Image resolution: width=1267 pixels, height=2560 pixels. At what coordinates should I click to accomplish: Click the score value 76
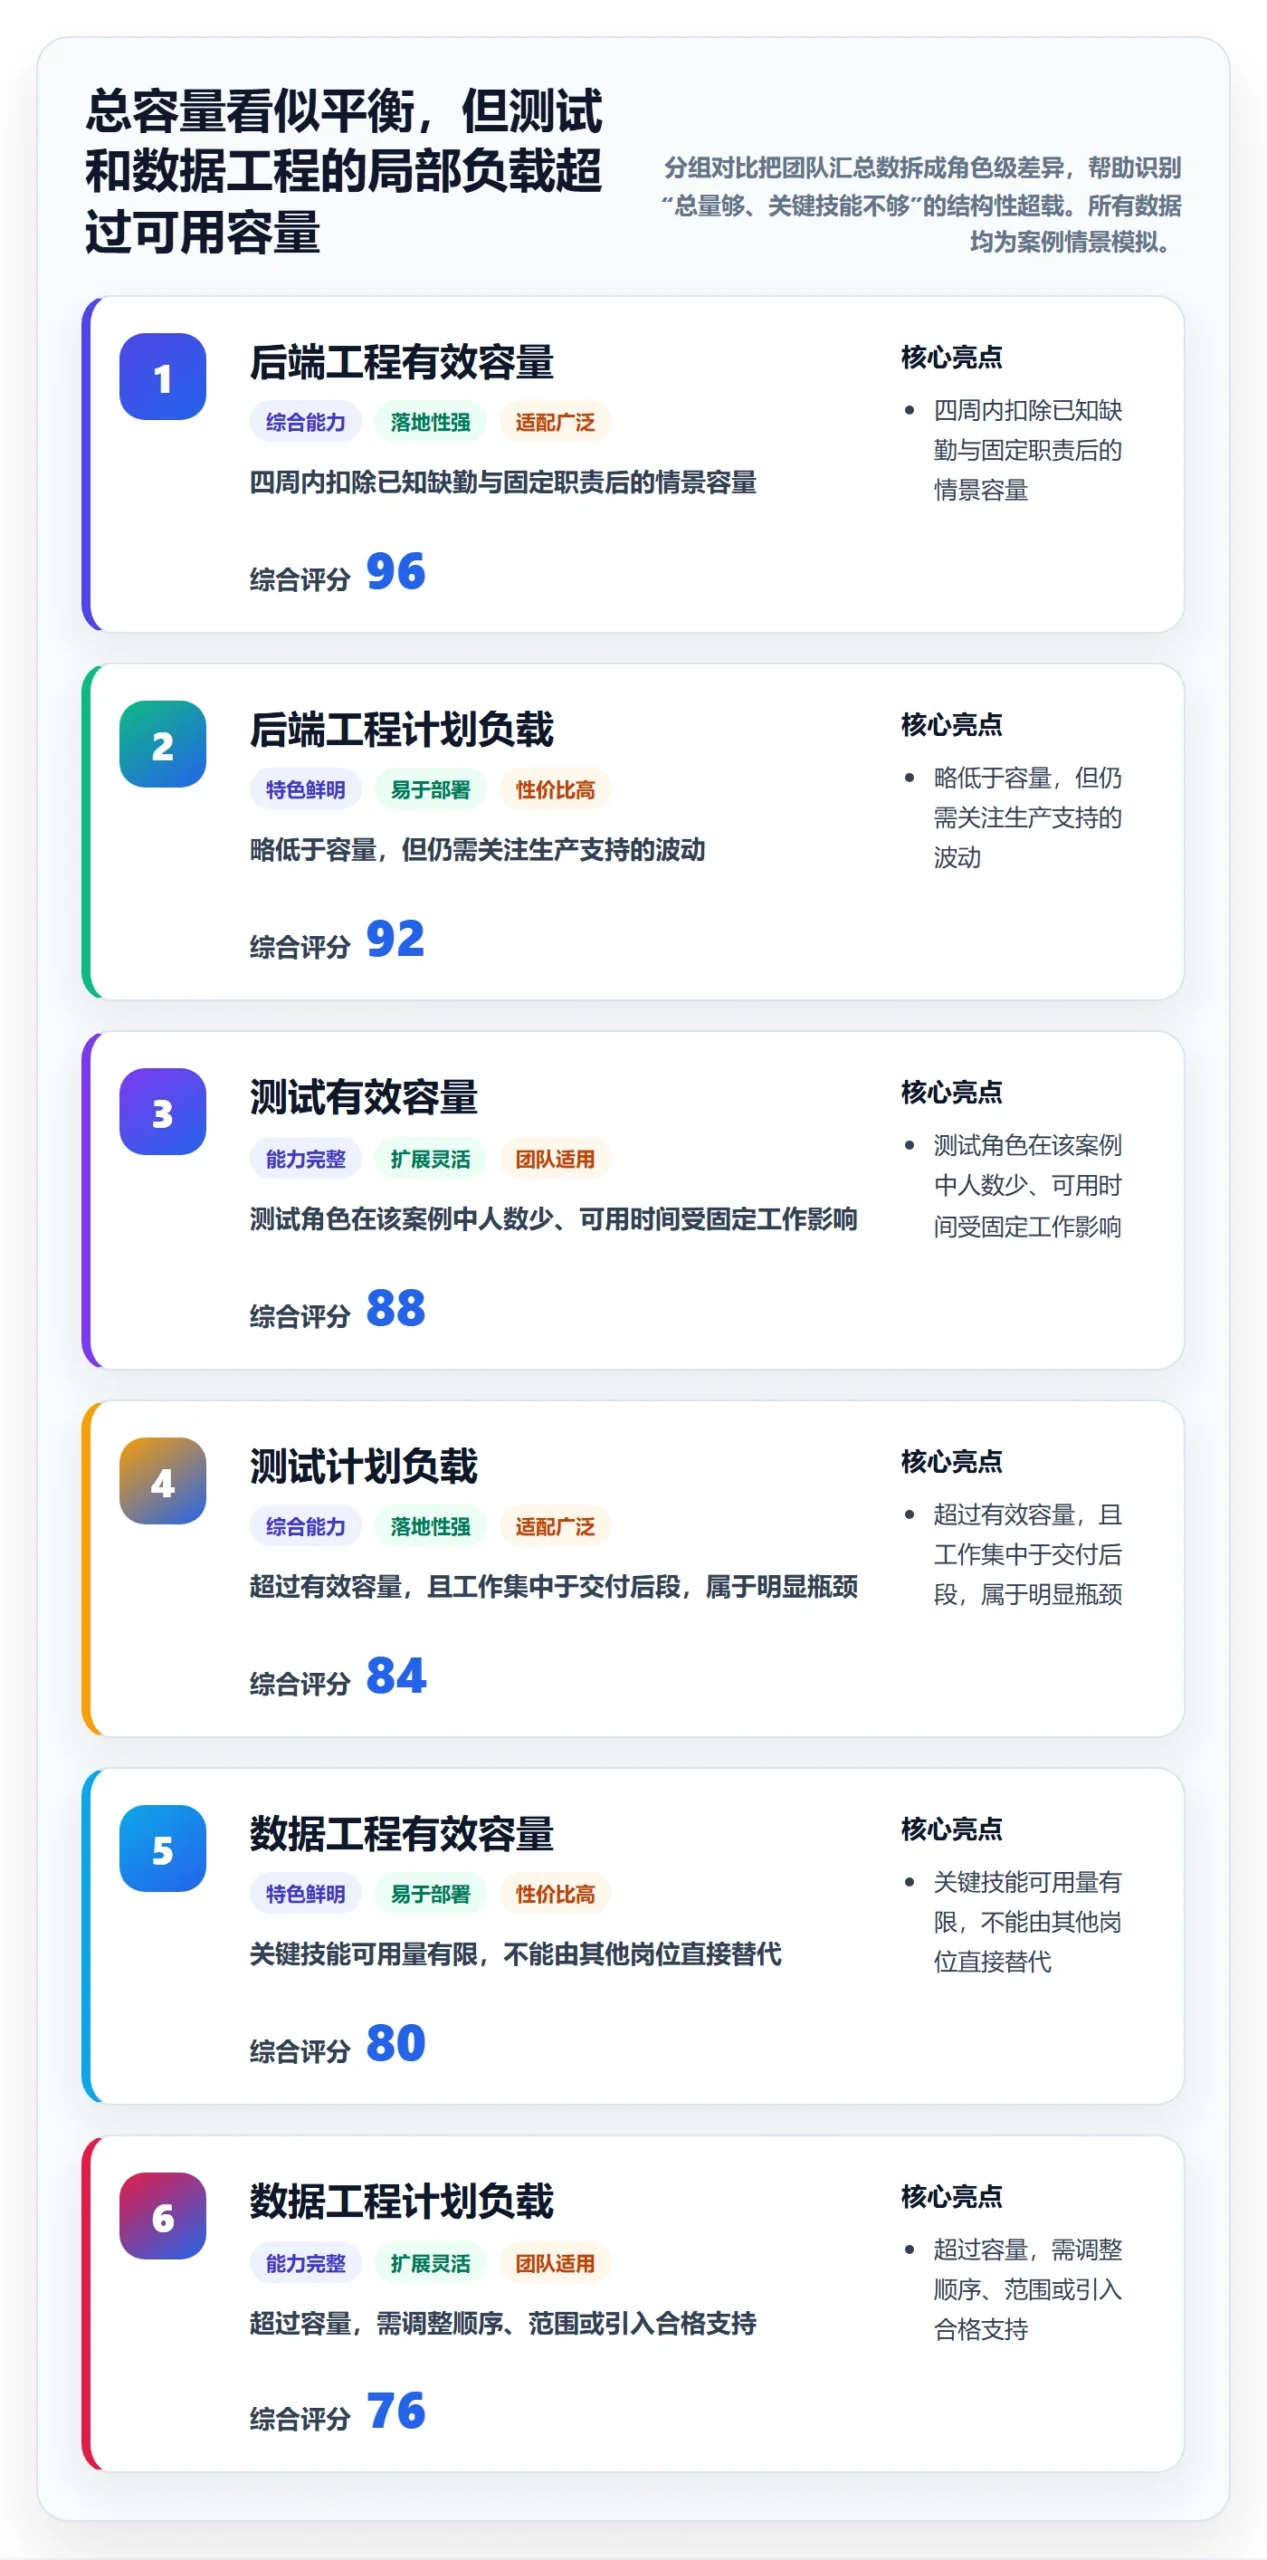tap(396, 2412)
